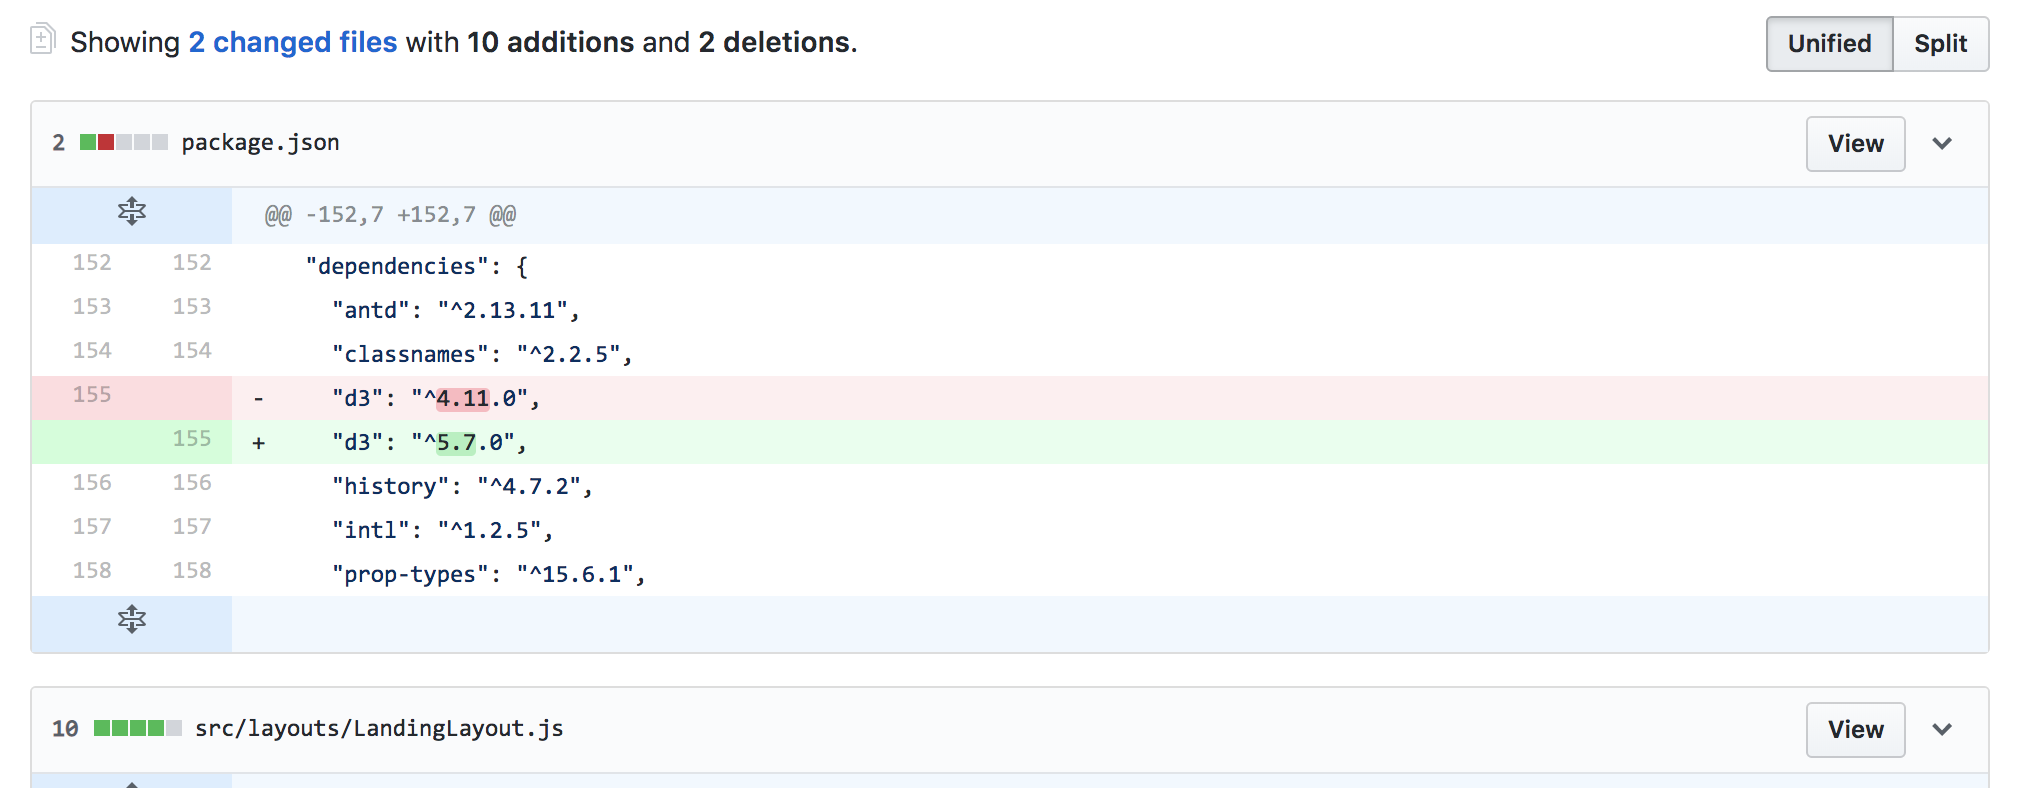Image resolution: width=2036 pixels, height=788 pixels.
Task: Click the View button for LandingLayout.js
Action: point(1855,729)
